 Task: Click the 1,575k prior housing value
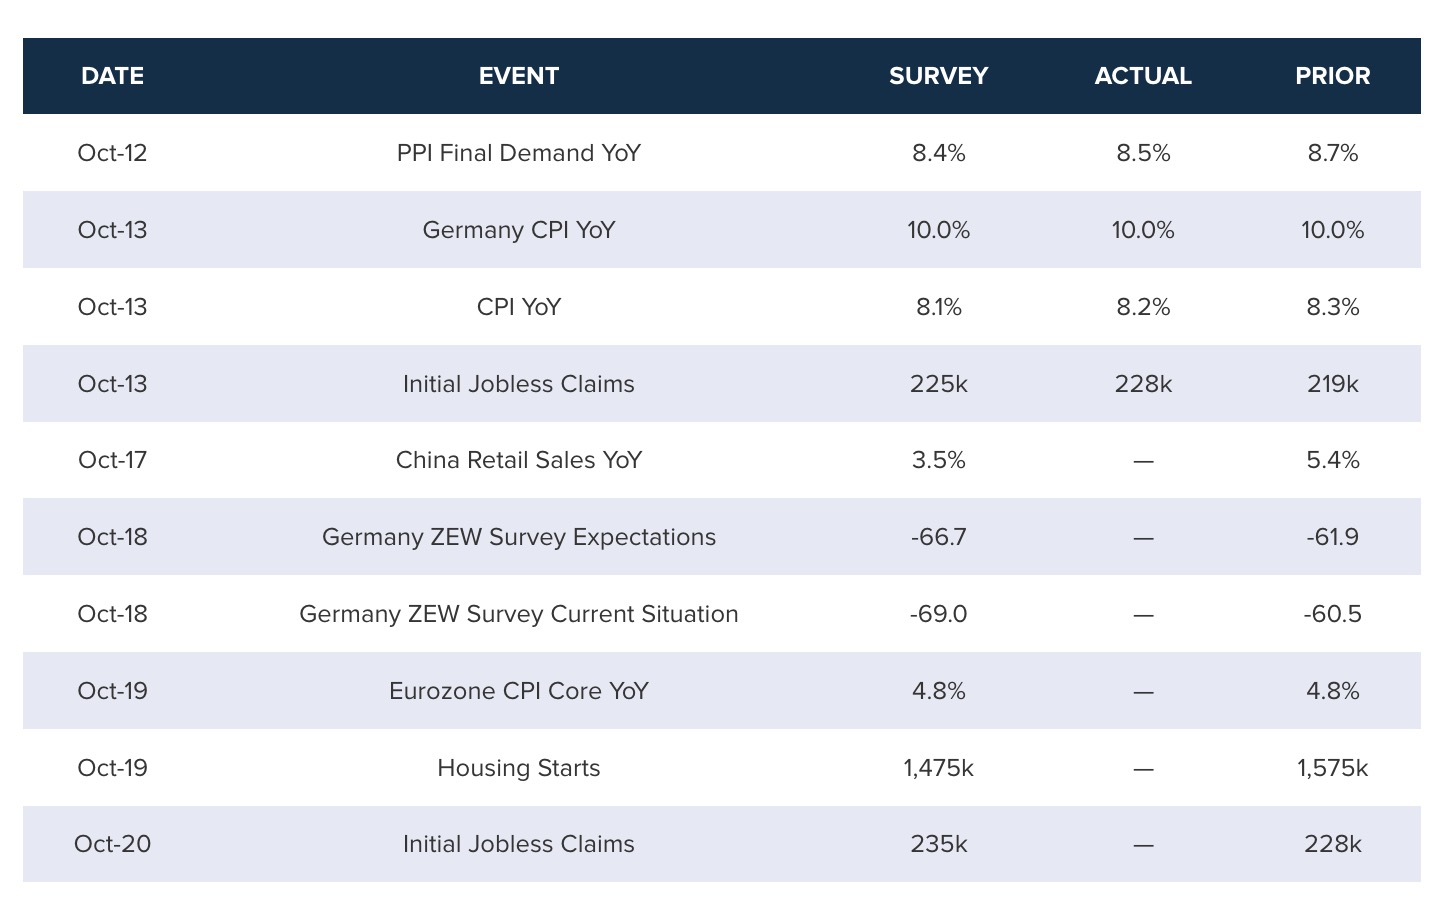tap(1332, 768)
